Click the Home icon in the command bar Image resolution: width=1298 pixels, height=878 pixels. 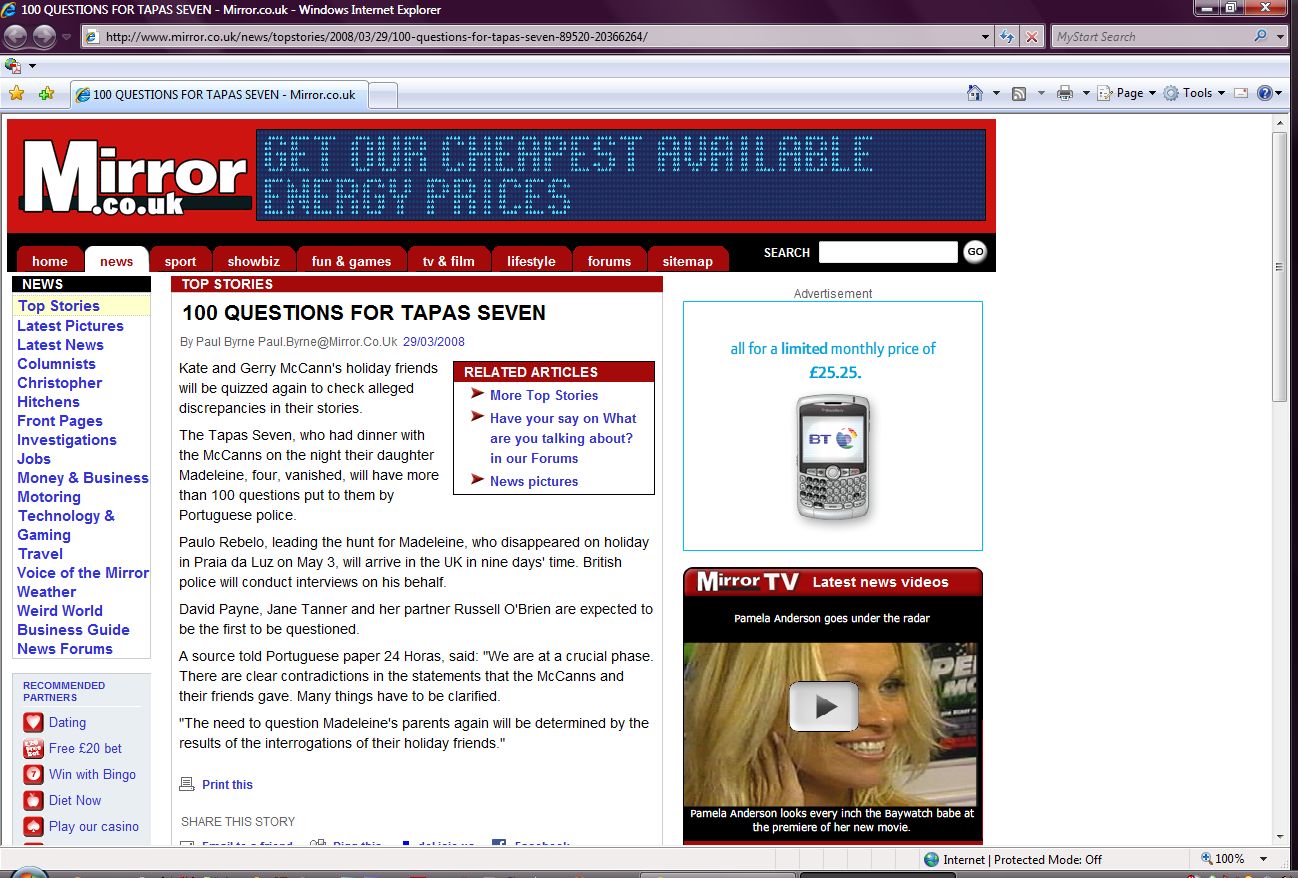point(975,93)
